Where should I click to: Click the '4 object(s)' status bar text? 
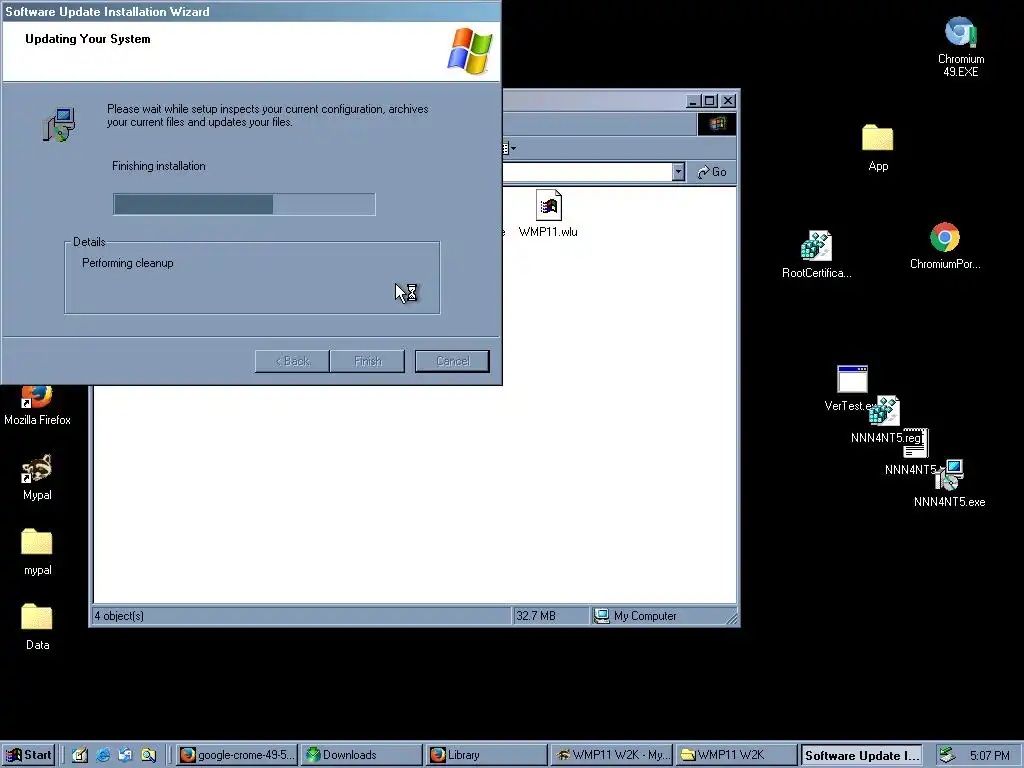119,616
